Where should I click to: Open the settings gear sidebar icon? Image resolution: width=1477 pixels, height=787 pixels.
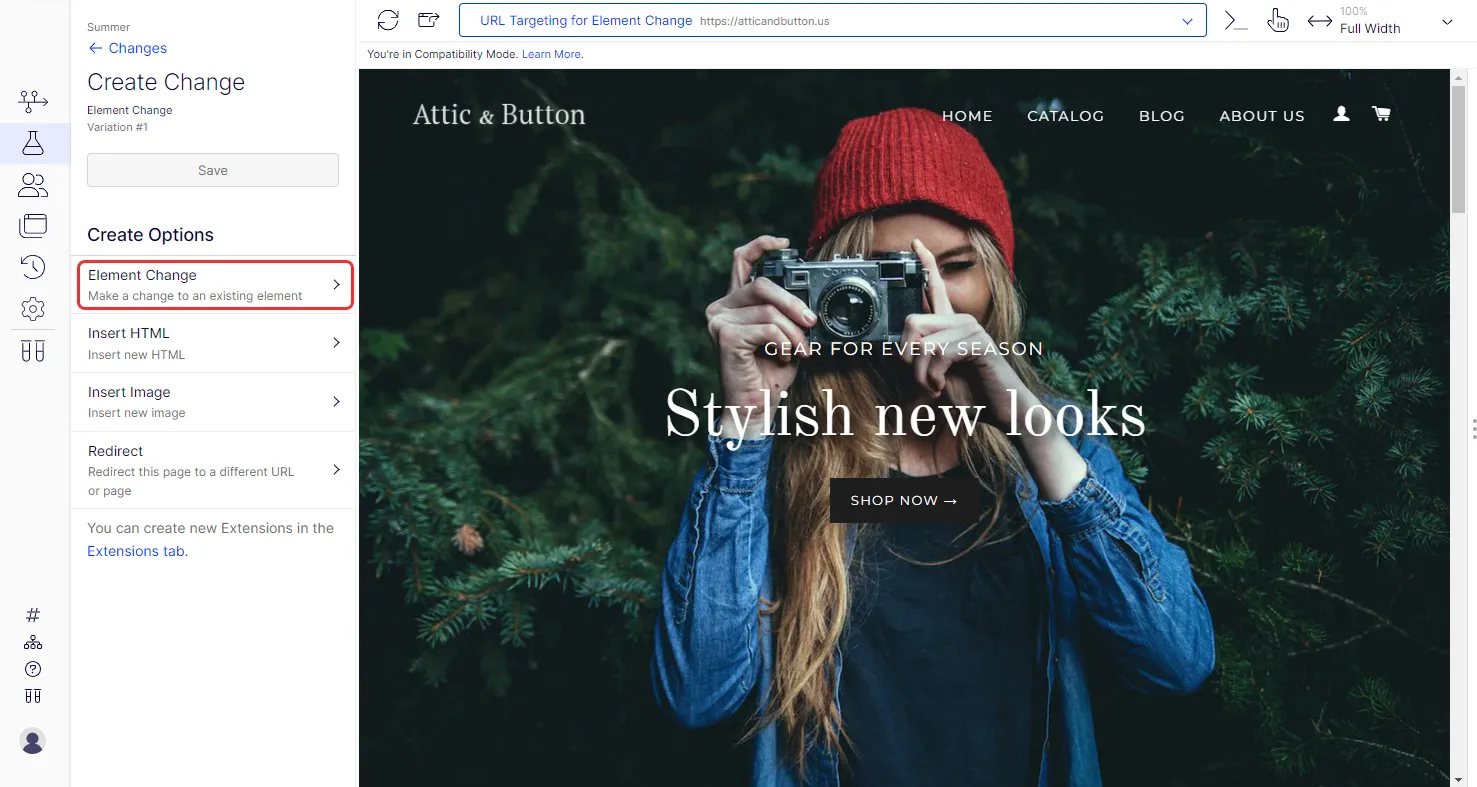point(33,309)
